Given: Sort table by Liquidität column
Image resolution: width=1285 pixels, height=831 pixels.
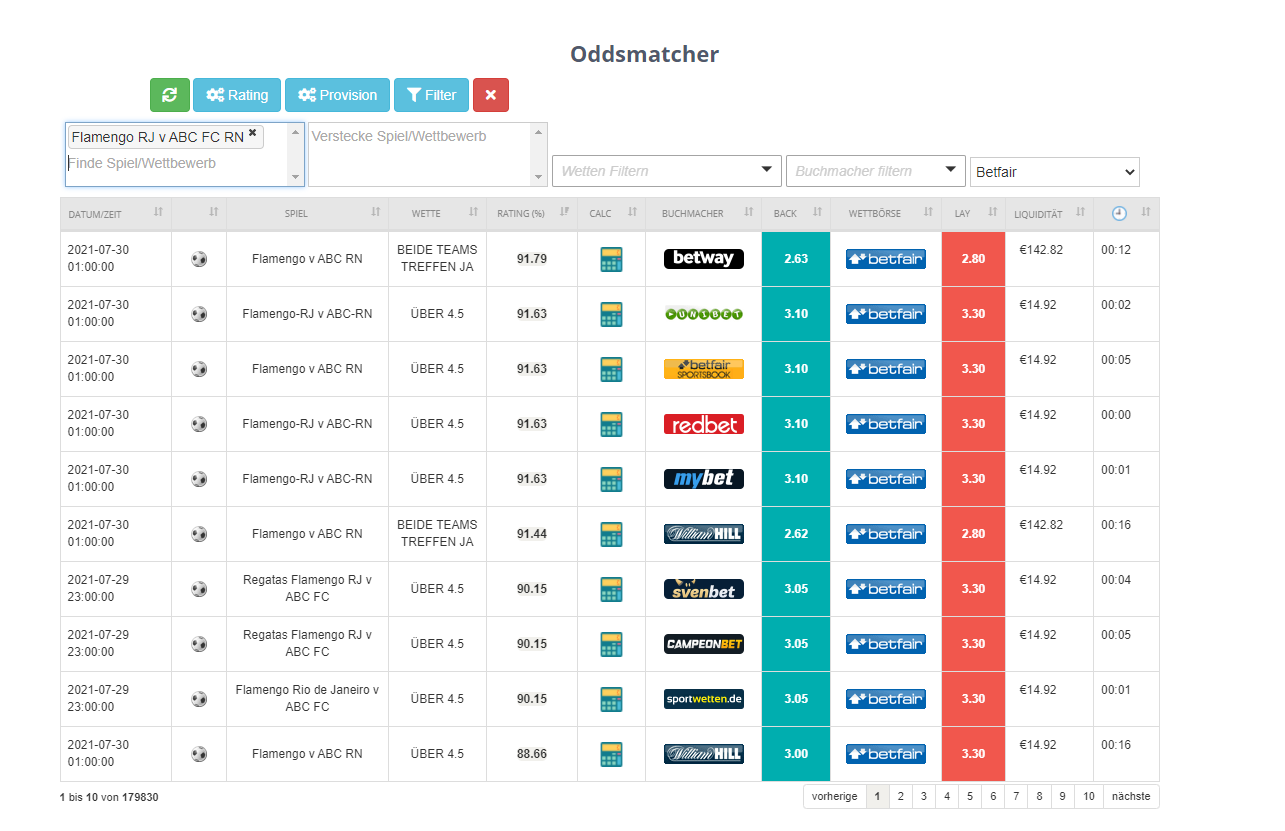Looking at the screenshot, I should coord(1049,213).
